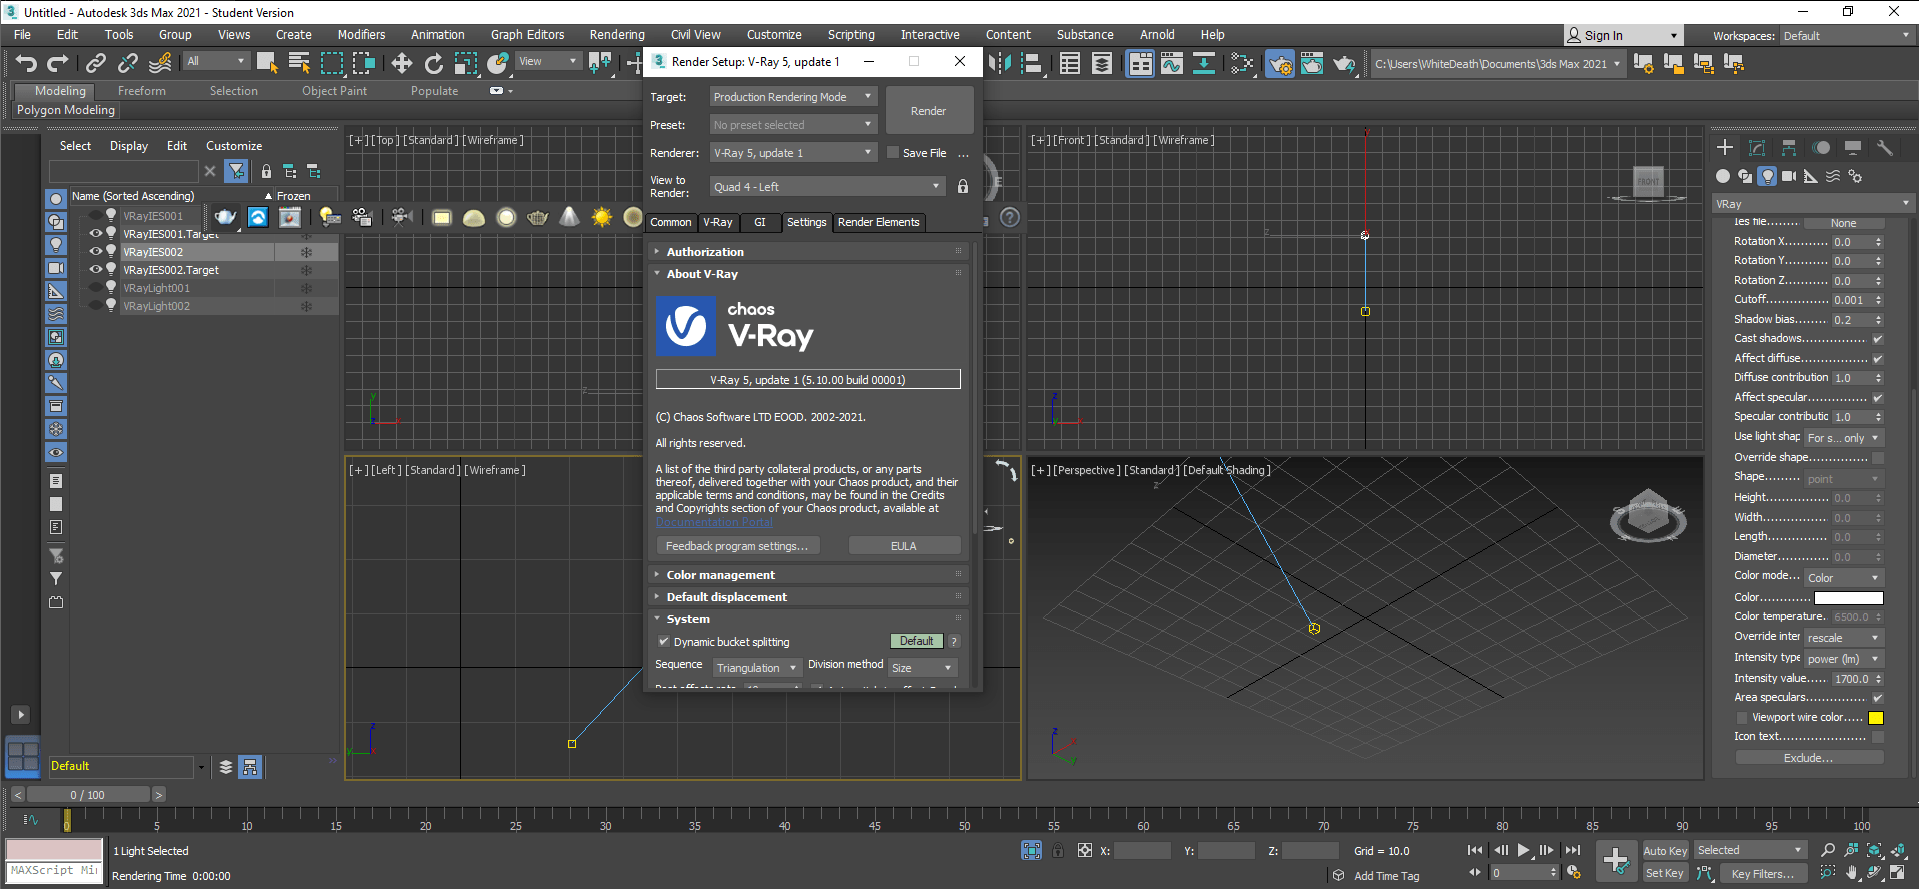Collapse the About V-Ray rollout

[x=808, y=274]
